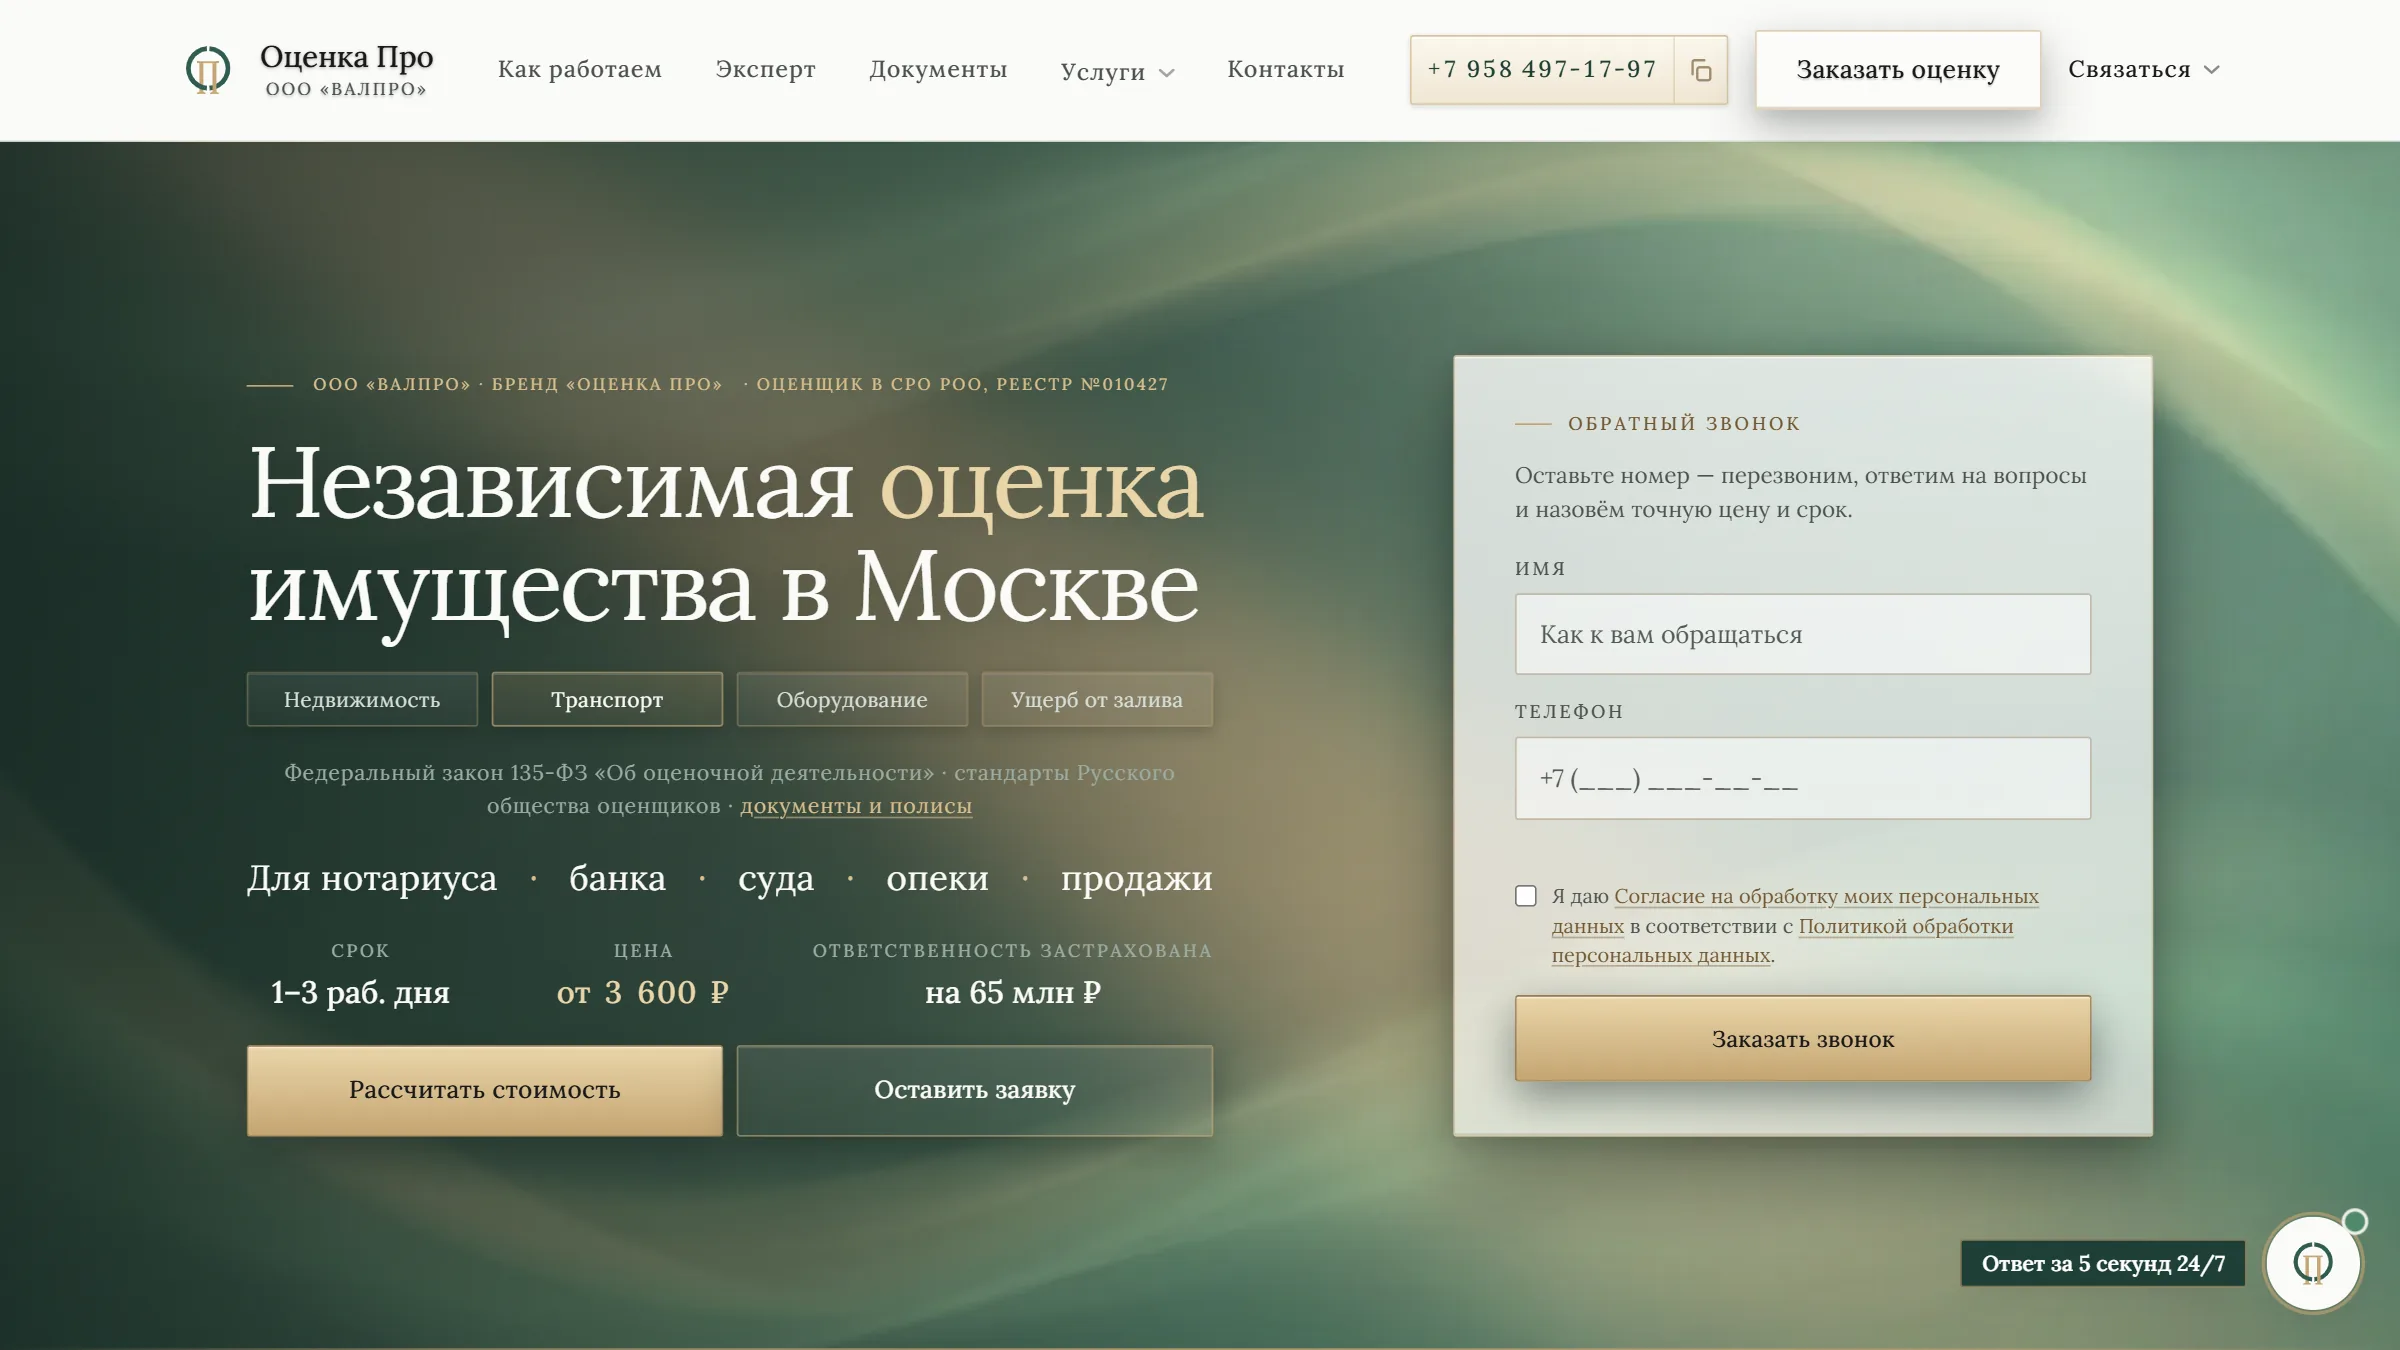Click the на 65 млн ₽ text

tap(1013, 992)
